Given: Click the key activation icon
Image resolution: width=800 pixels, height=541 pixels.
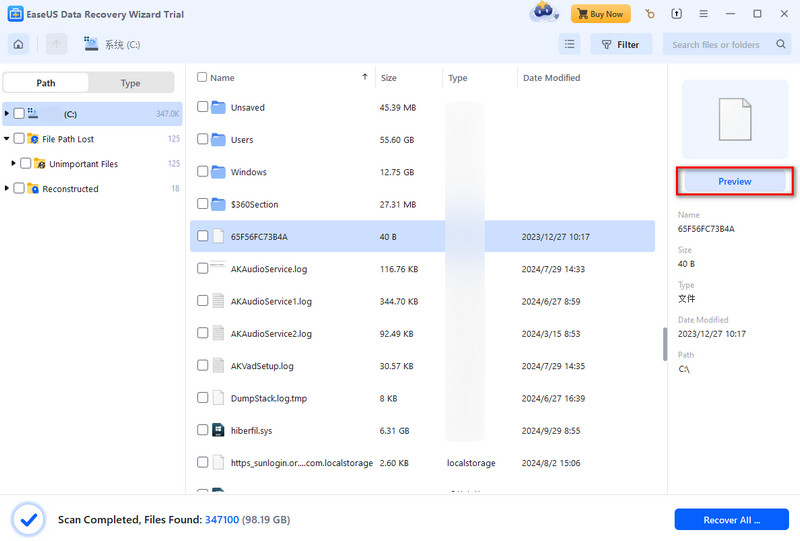Looking at the screenshot, I should point(650,14).
